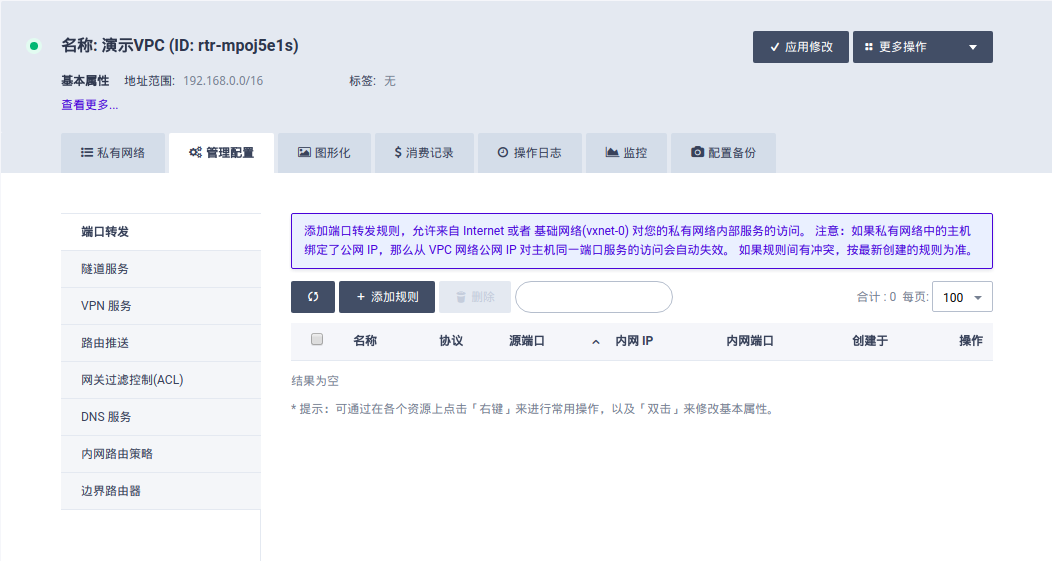Select DNS 服务 in the sidebar
Viewport: 1052px width, 561px height.
[x=161, y=417]
